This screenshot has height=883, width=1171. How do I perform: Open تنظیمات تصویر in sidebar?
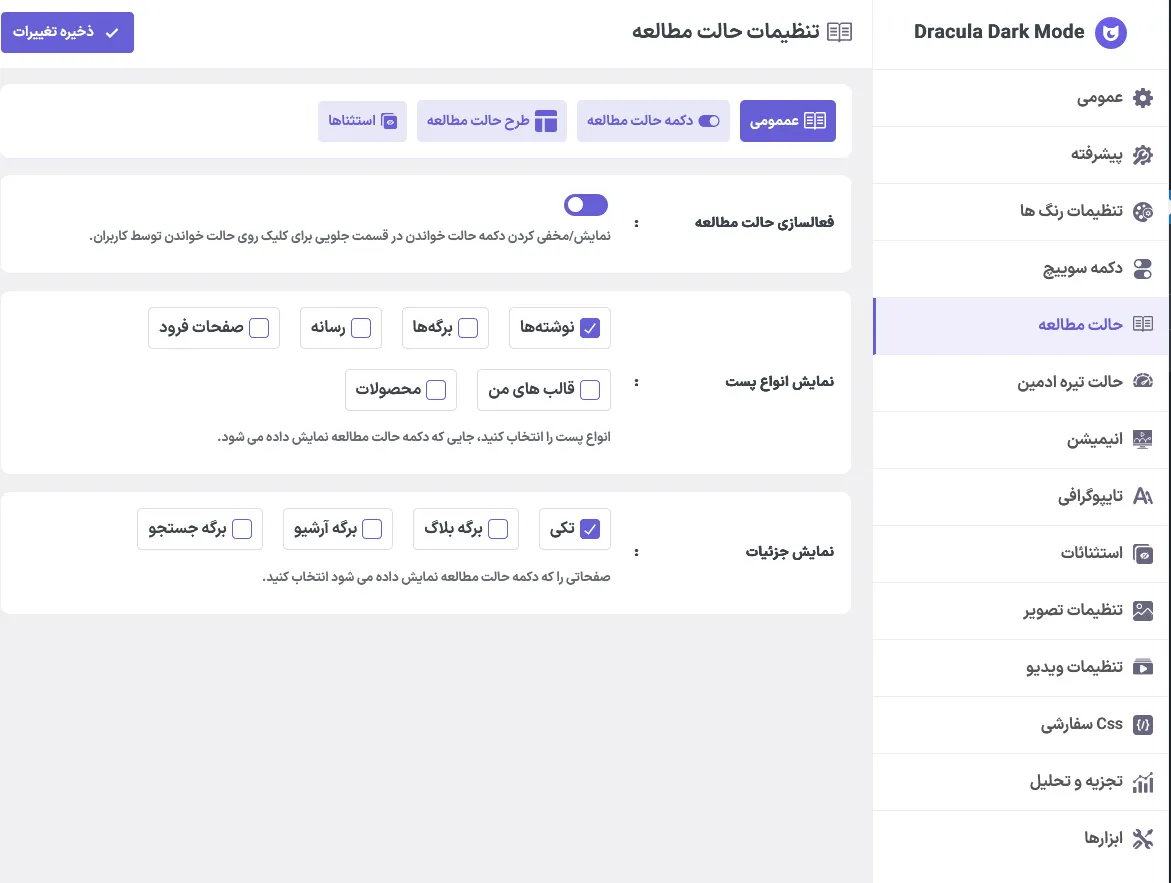pyautogui.click(x=1020, y=610)
